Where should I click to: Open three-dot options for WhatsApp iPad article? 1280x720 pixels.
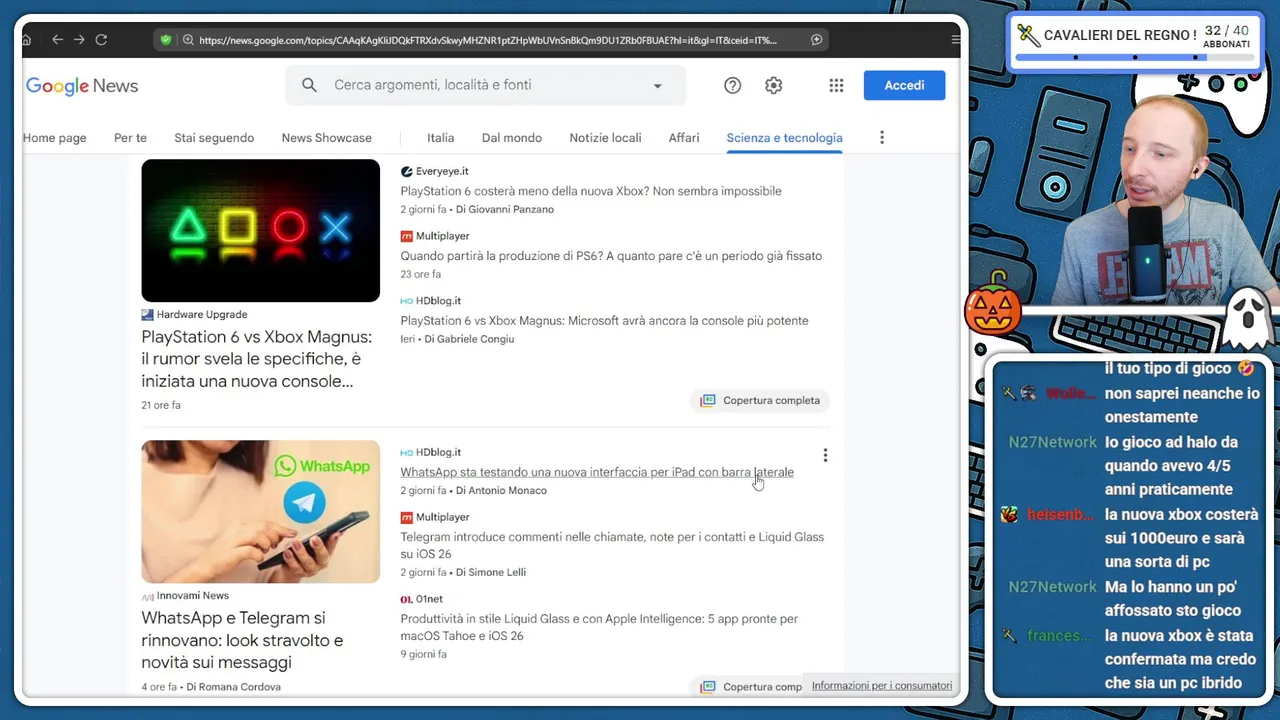825,456
